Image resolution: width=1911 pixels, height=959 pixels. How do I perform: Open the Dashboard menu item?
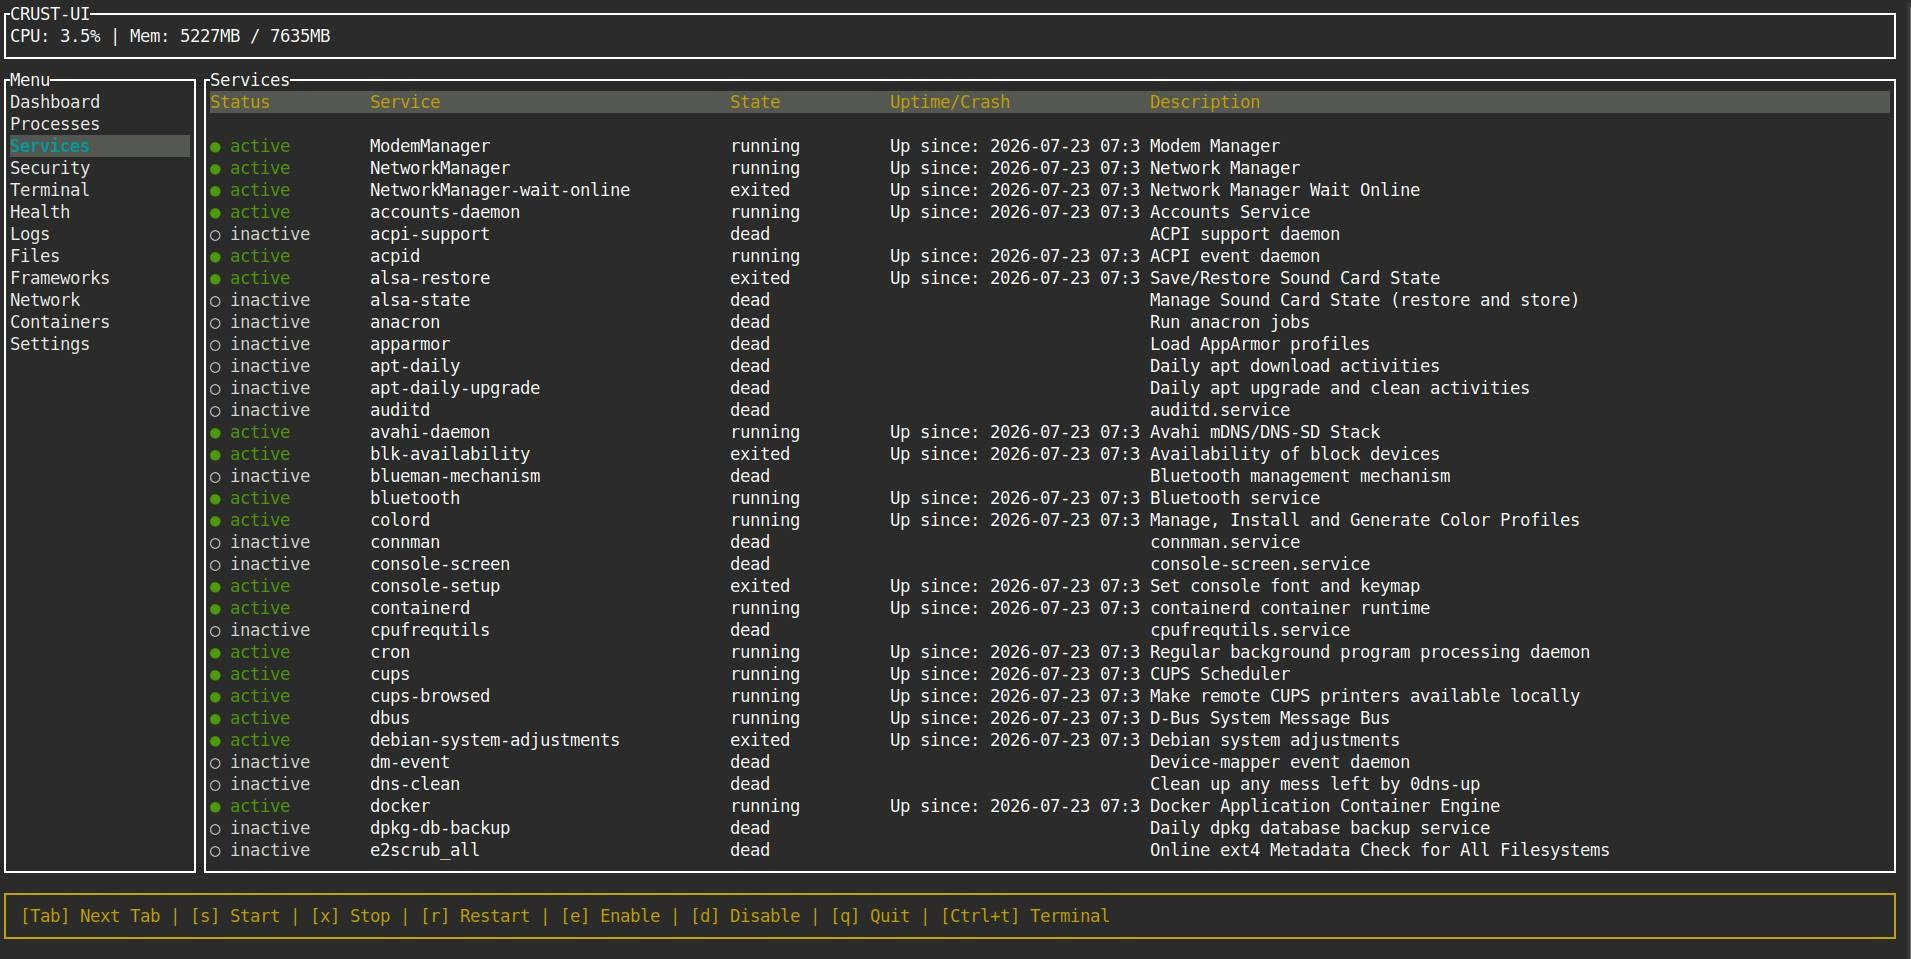point(55,102)
